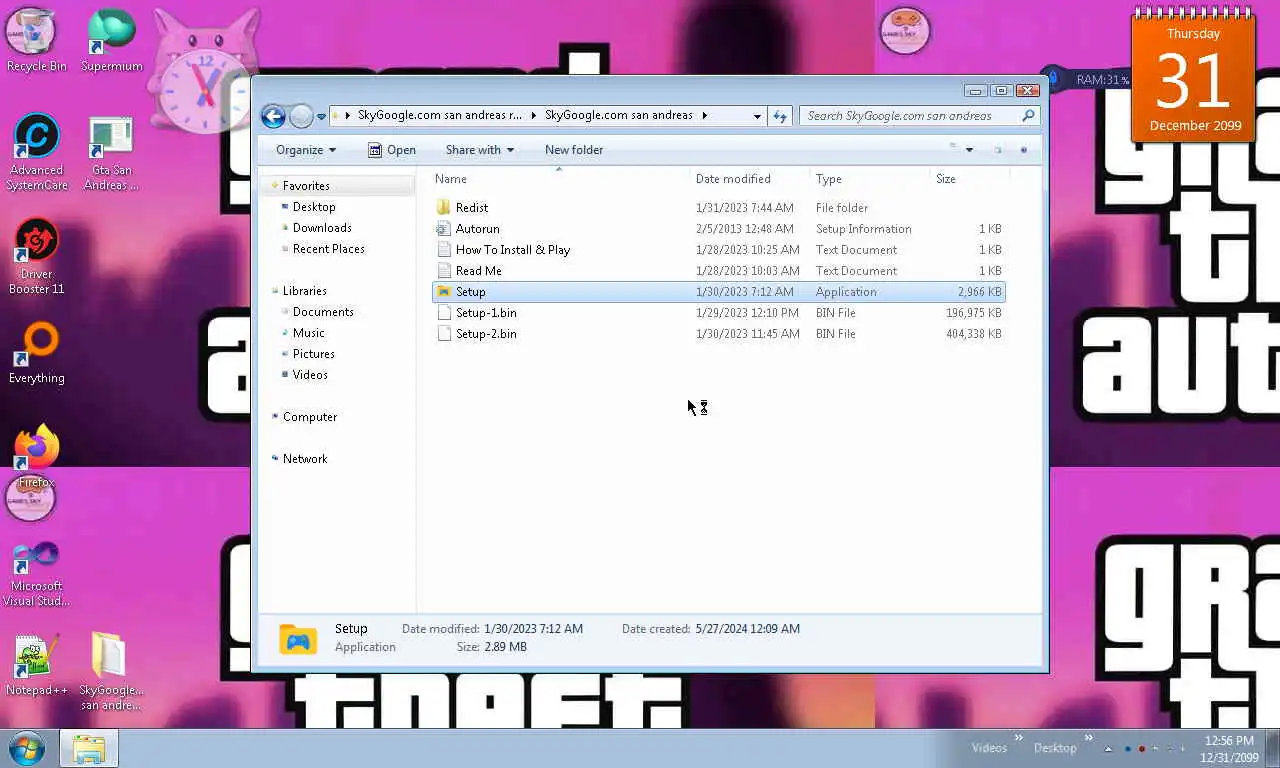
Task: Open SkyGoogle san andreas desktop folder
Action: coord(111,671)
